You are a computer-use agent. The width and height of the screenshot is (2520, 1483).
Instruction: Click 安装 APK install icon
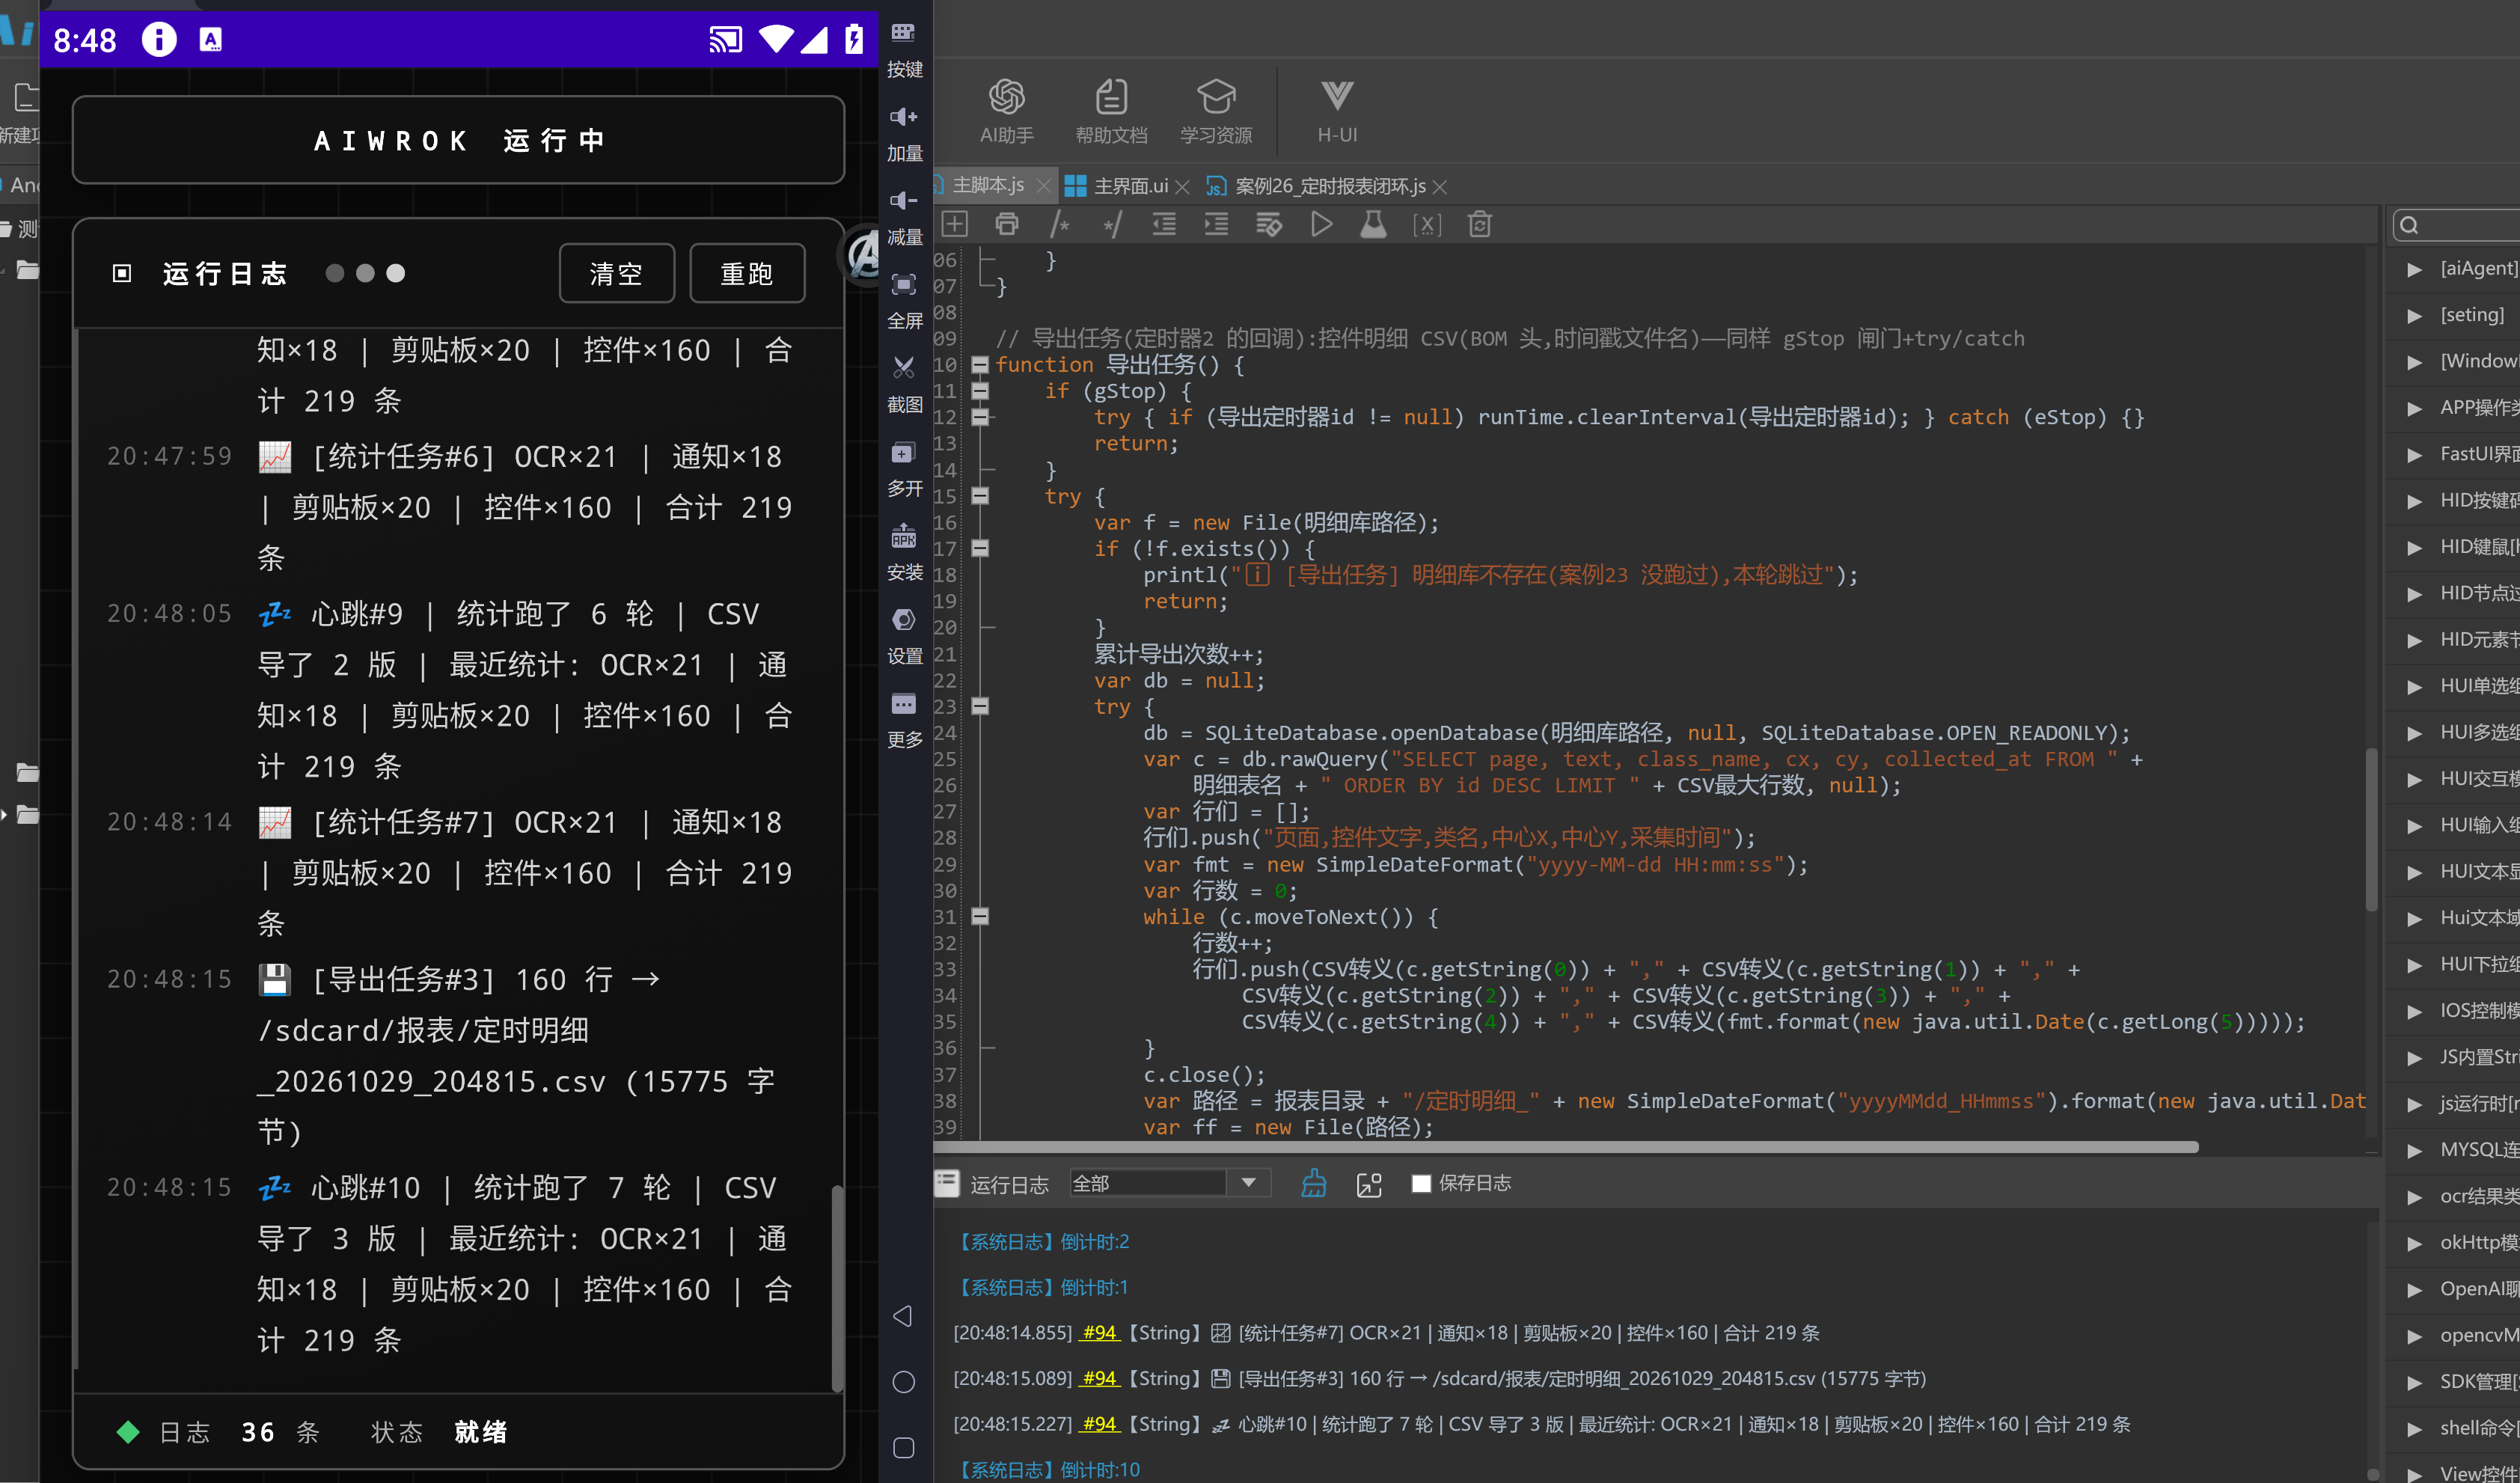pos(904,552)
